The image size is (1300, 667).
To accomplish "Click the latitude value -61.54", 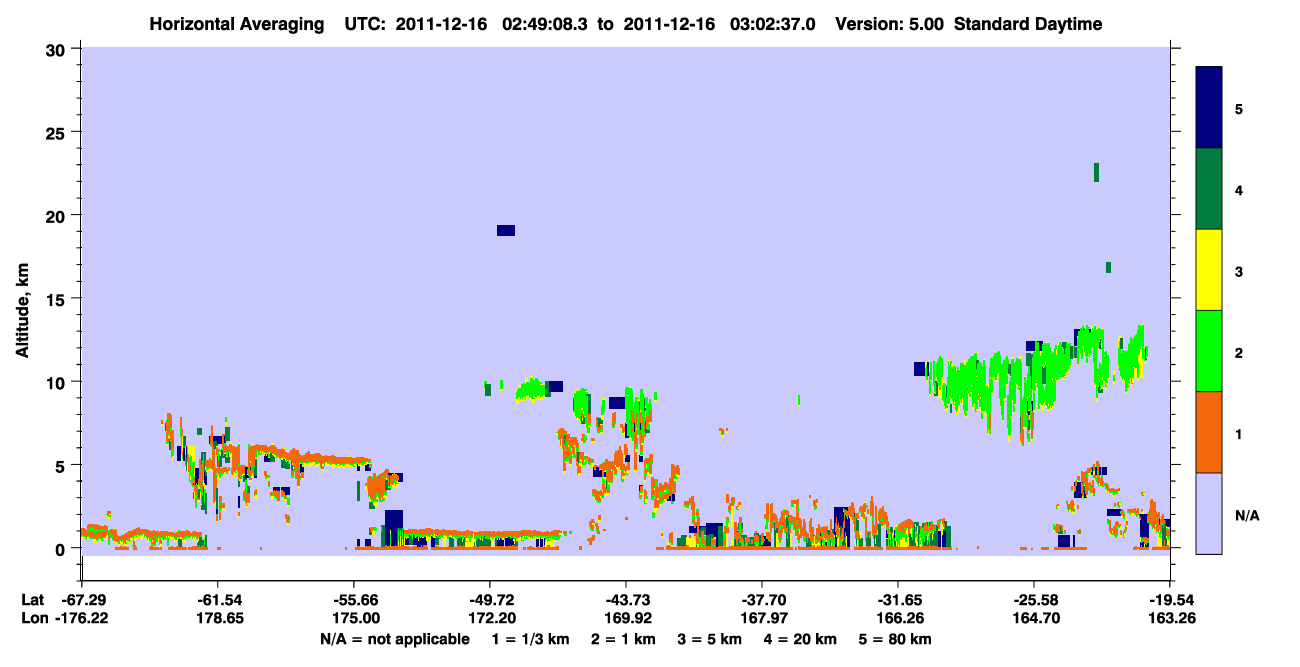I will pos(217,600).
